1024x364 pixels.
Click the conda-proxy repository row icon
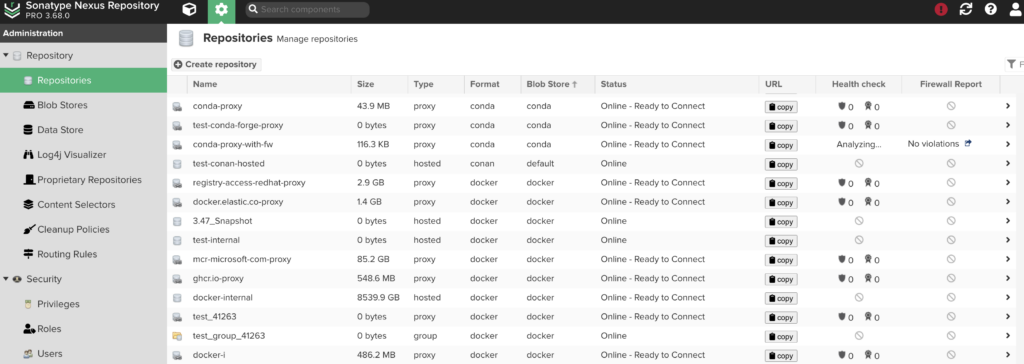[176, 107]
